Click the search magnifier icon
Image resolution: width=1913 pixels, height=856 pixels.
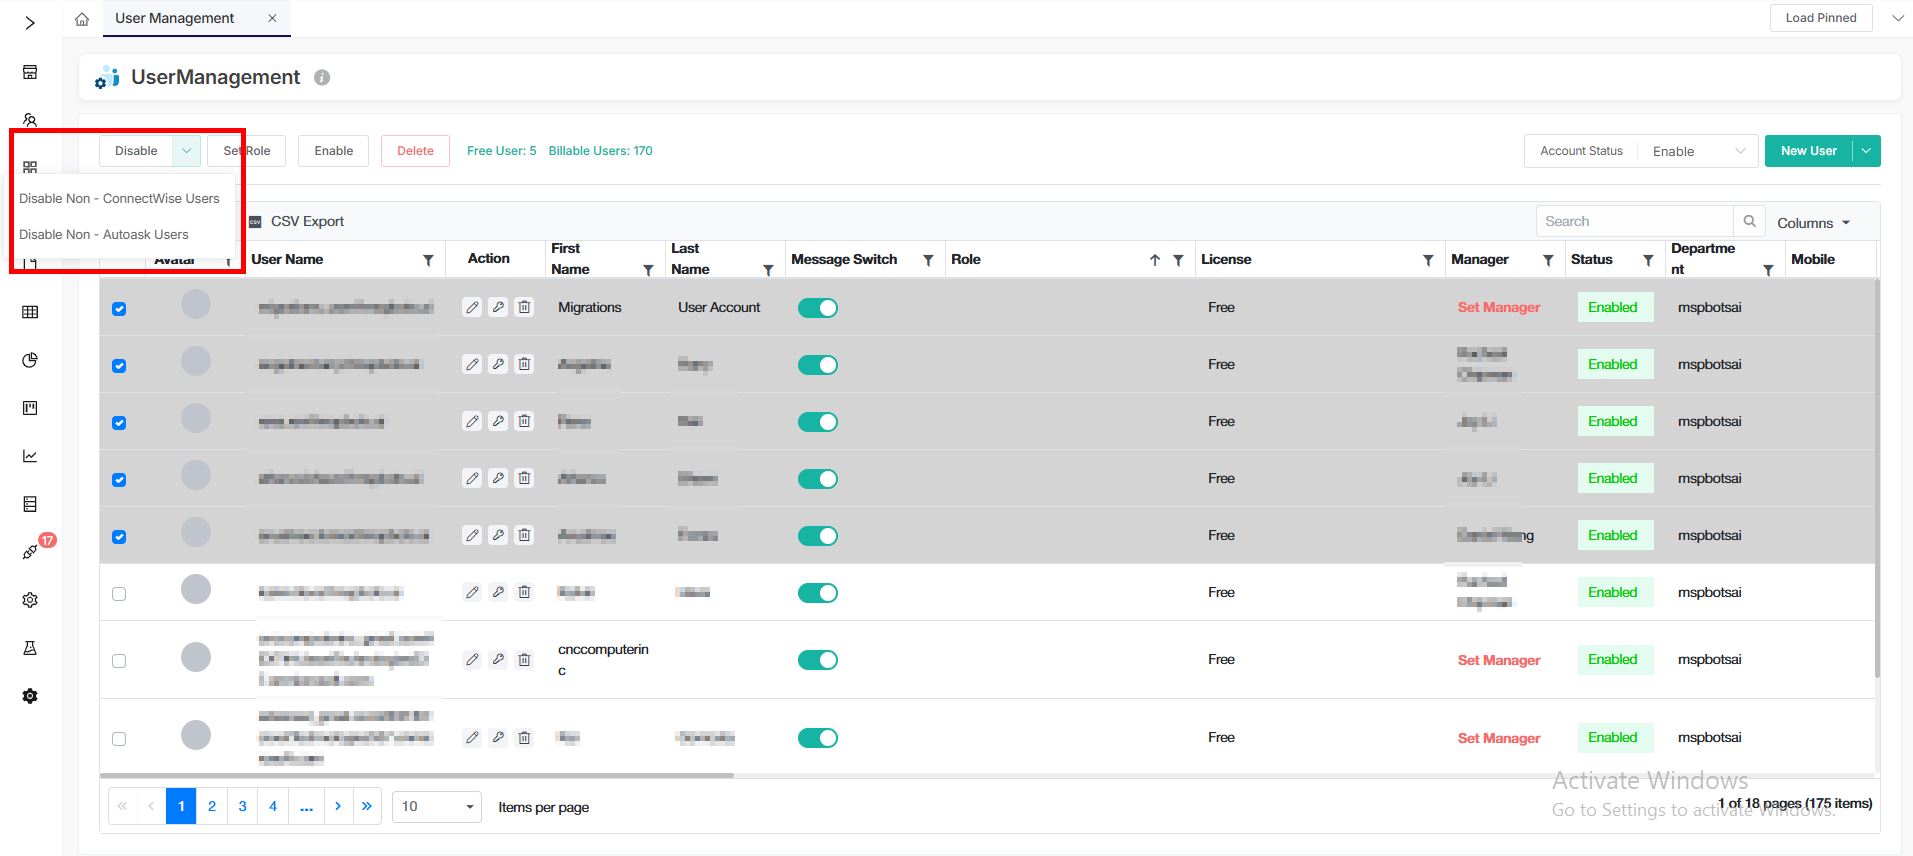1749,221
